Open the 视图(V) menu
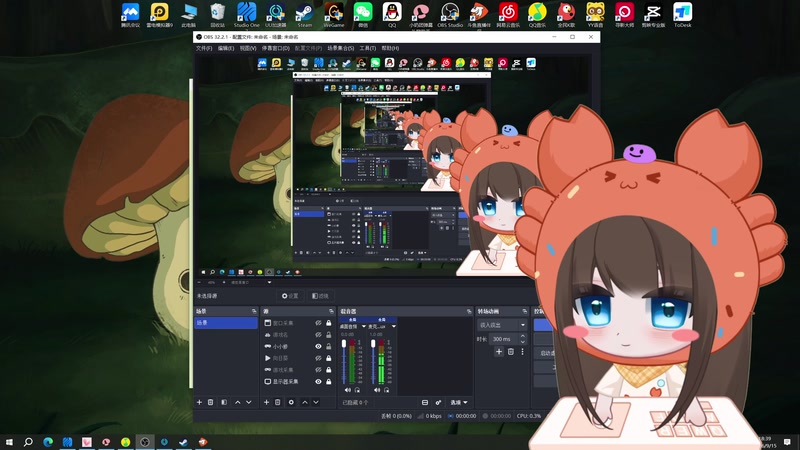The width and height of the screenshot is (800, 450). click(247, 48)
